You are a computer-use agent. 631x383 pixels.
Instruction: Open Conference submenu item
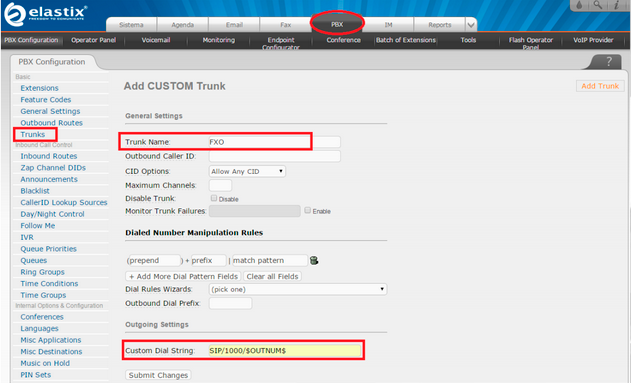click(x=344, y=40)
